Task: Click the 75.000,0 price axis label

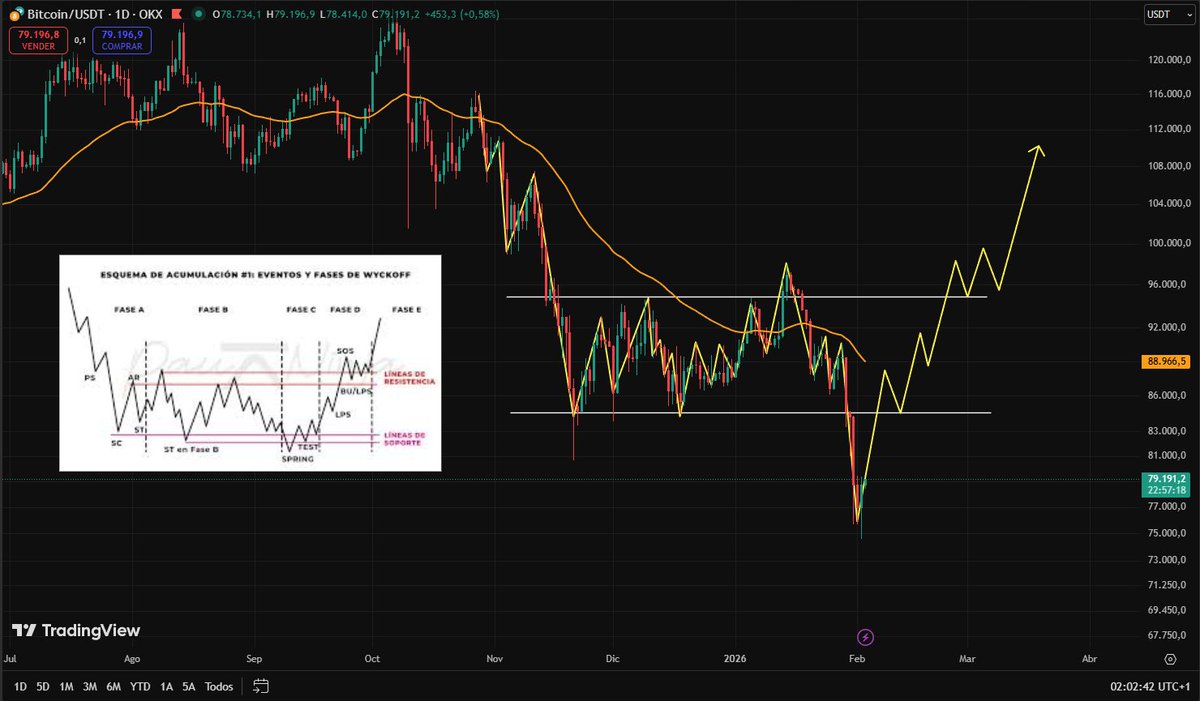Action: [x=1167, y=533]
